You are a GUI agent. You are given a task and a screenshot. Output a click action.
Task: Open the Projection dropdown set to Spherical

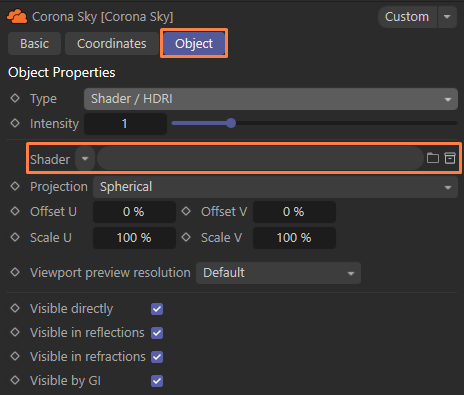[x=275, y=187]
